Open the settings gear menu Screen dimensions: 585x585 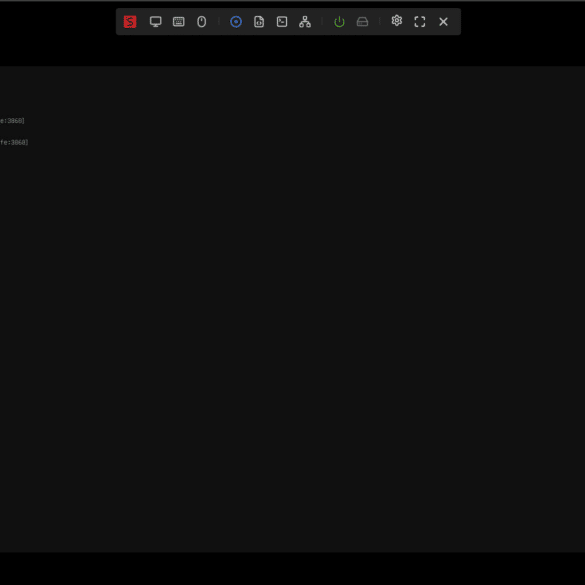pyautogui.click(x=397, y=21)
